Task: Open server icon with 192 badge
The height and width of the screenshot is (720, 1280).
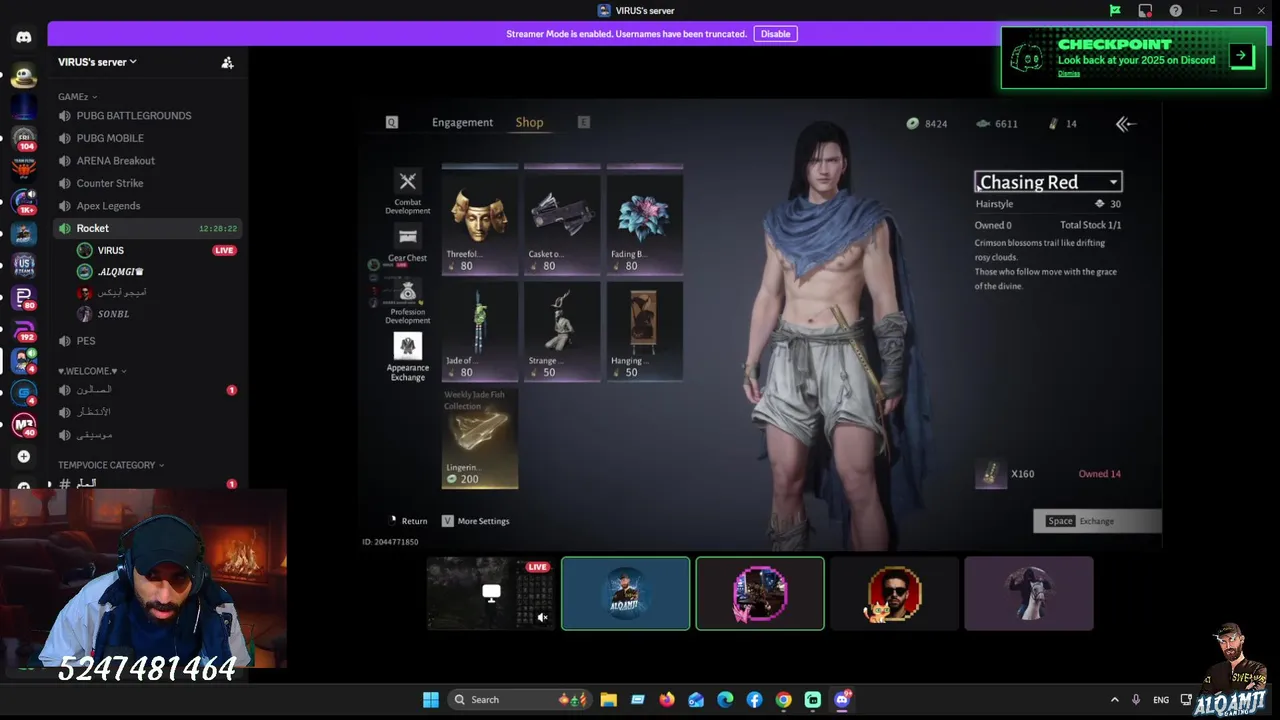Action: 24,329
